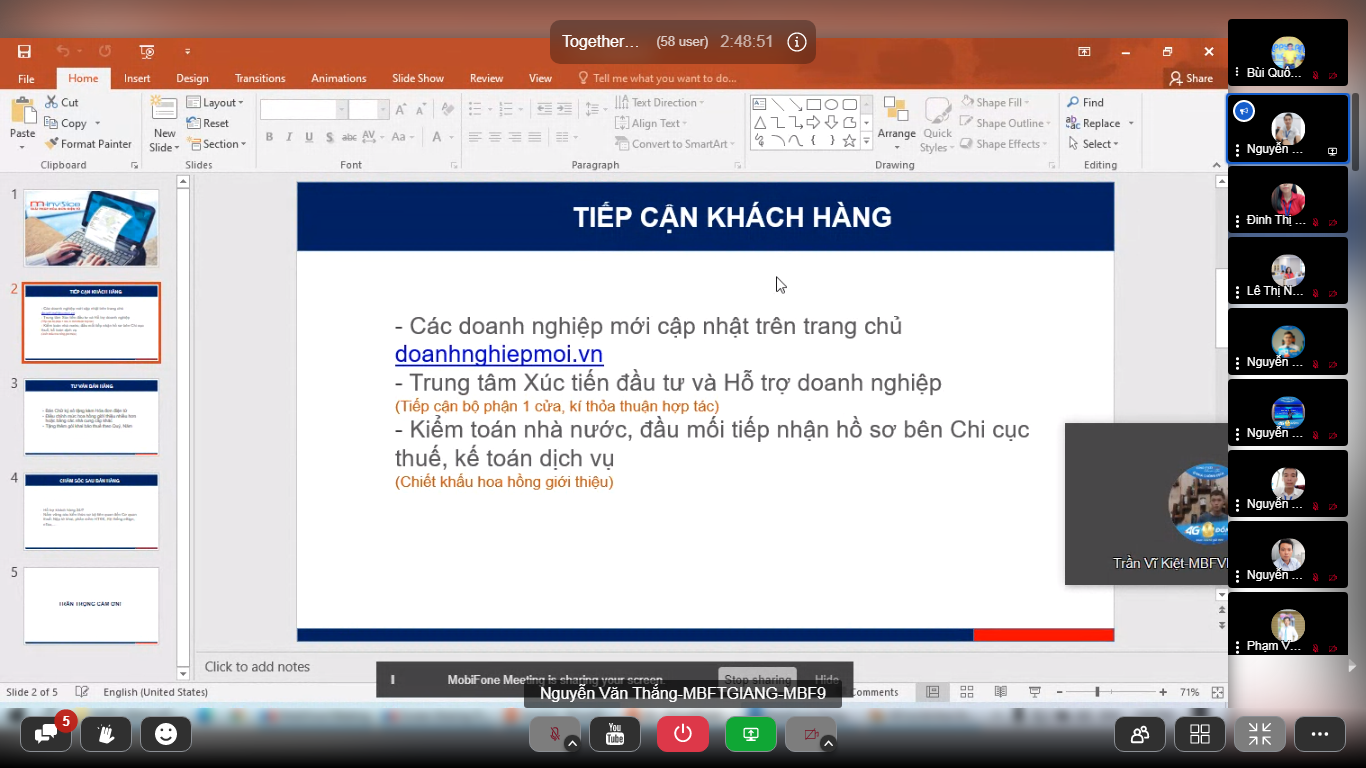Switch to the Insert ribbon tab

pos(137,78)
